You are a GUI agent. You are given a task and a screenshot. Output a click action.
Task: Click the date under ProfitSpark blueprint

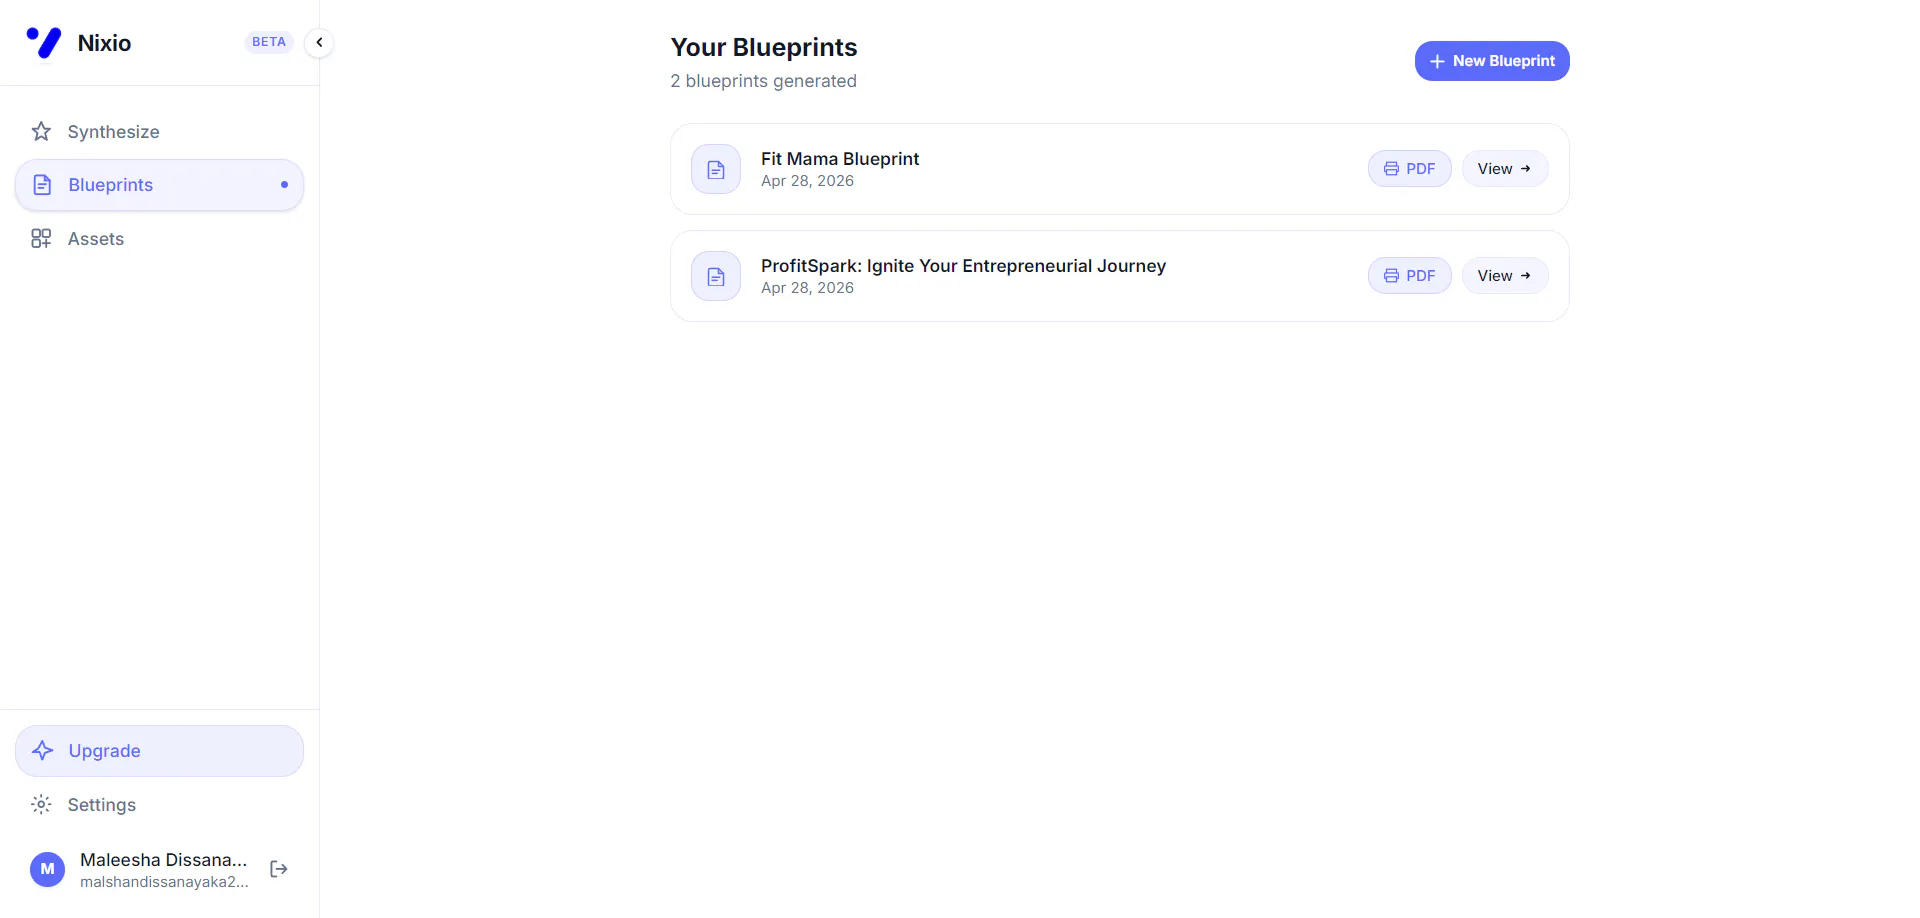pyautogui.click(x=807, y=288)
